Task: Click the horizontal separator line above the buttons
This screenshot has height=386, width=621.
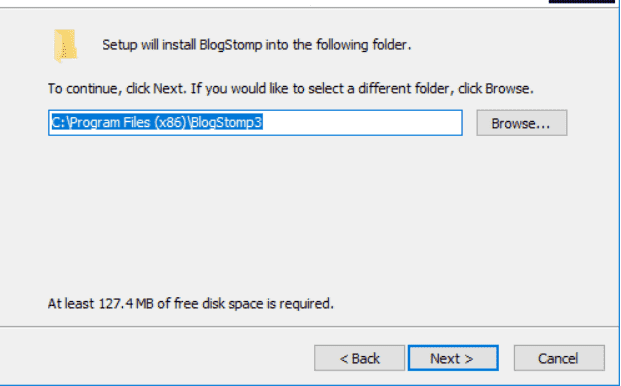Action: point(309,327)
